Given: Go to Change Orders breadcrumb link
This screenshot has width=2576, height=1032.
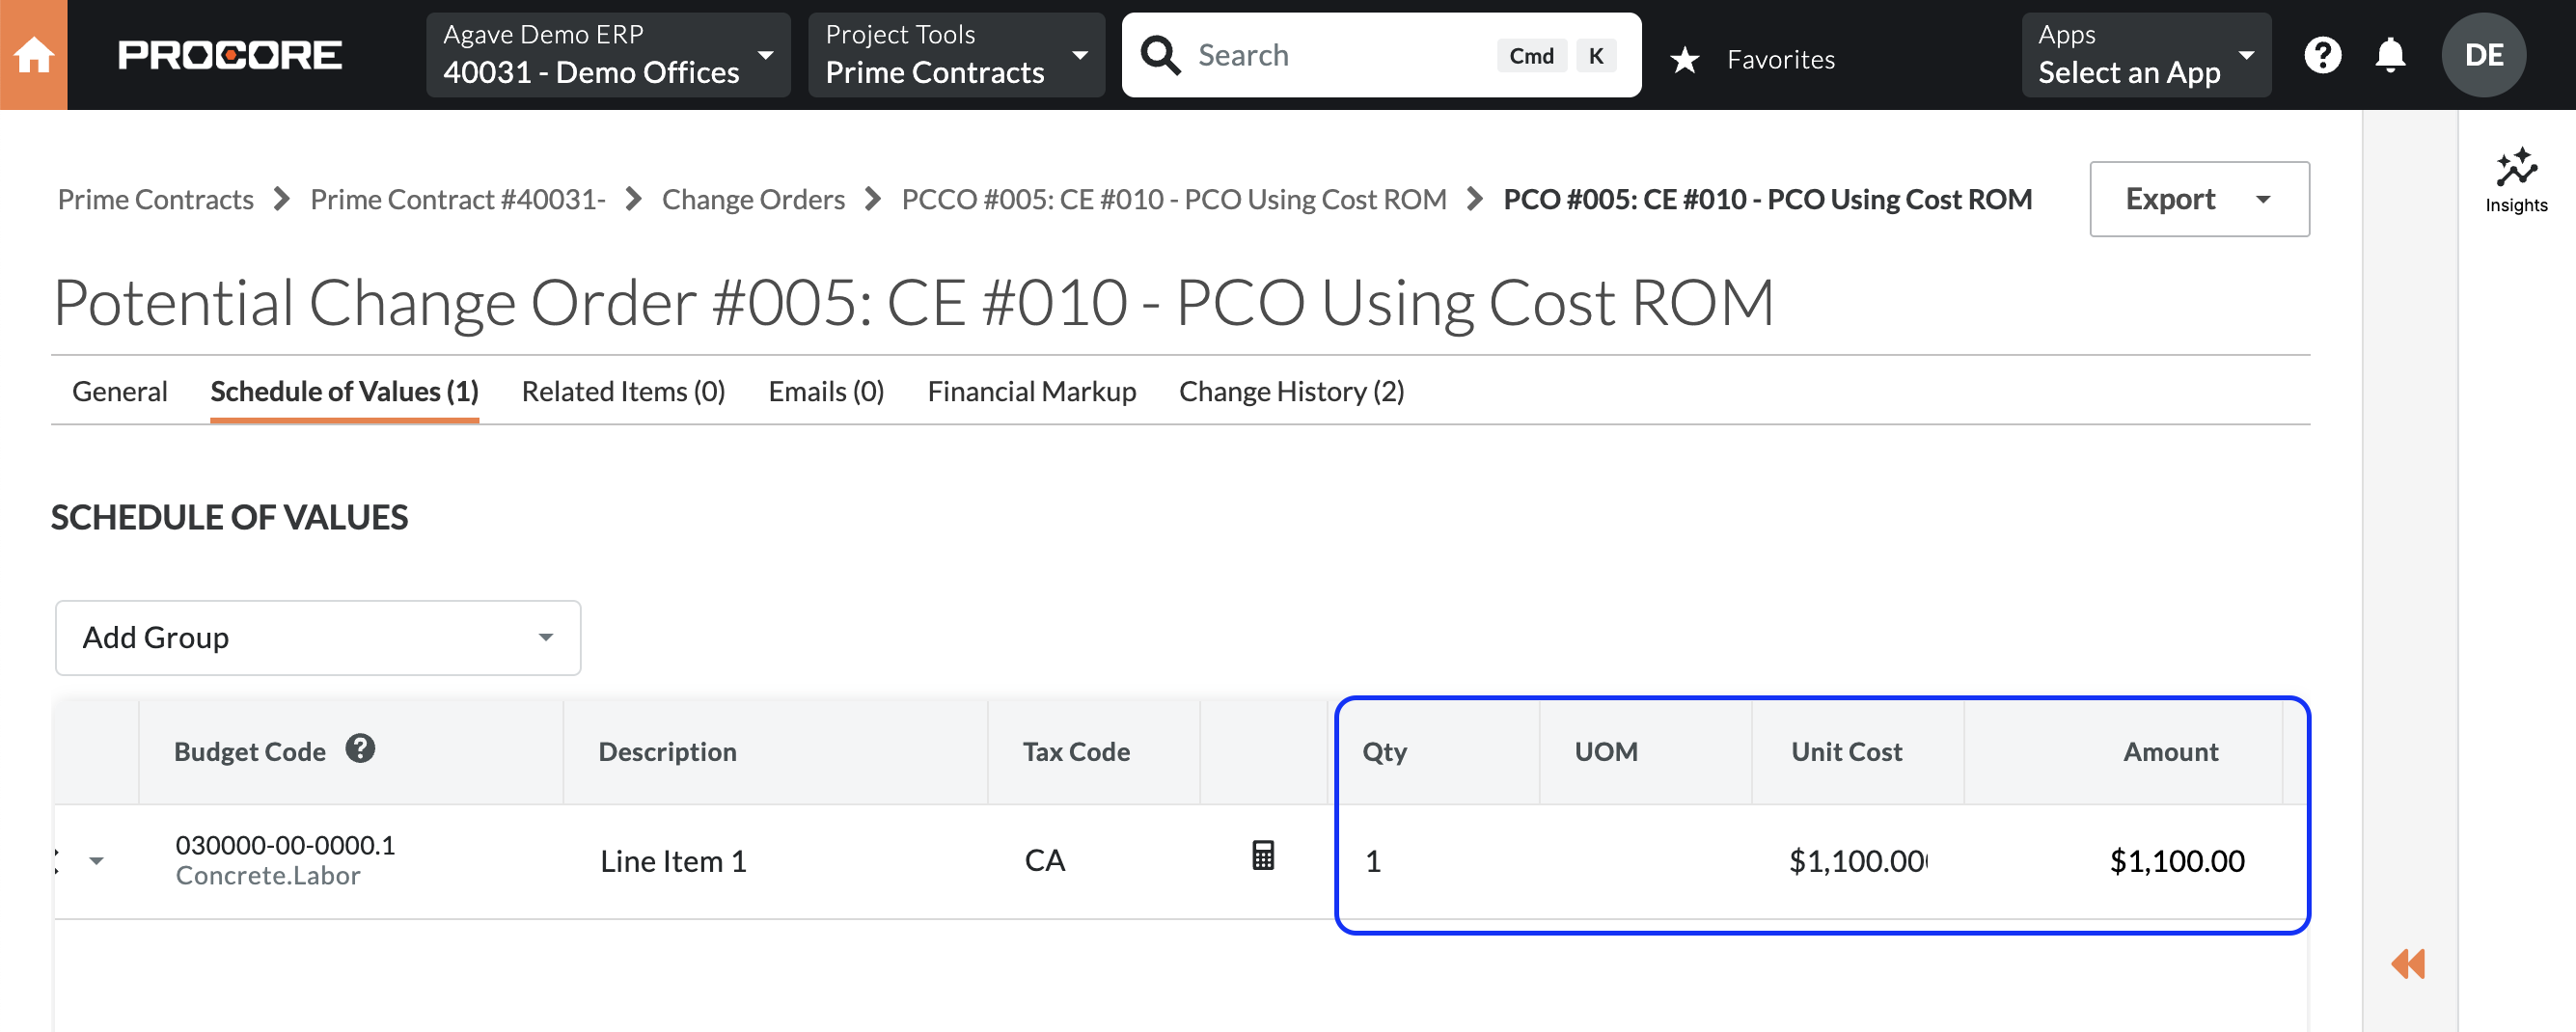Looking at the screenshot, I should [753, 199].
